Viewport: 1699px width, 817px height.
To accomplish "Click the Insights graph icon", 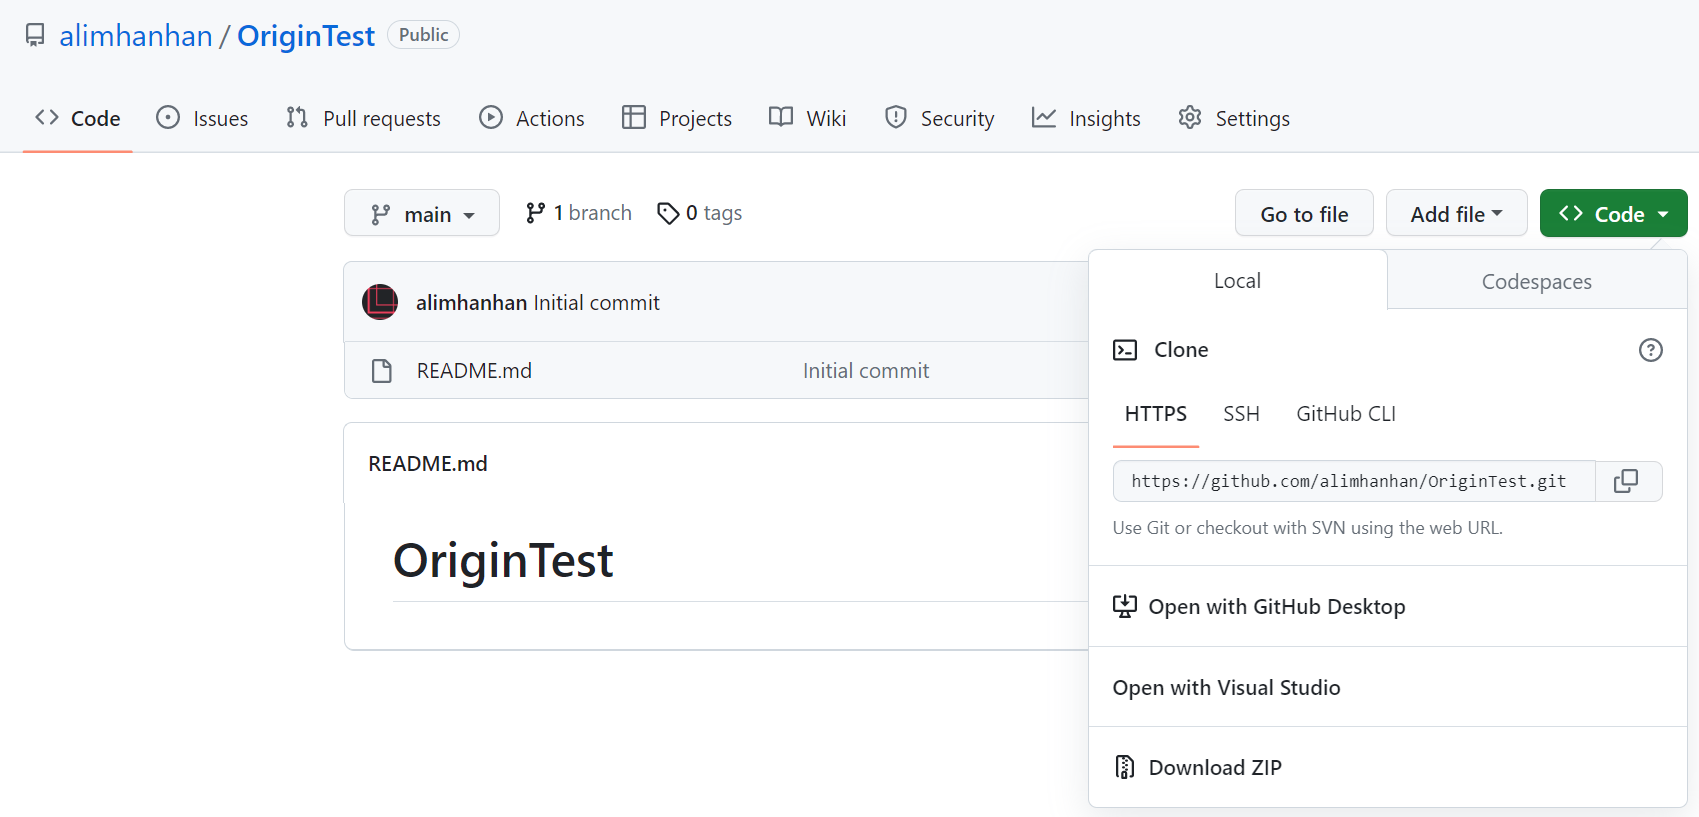I will [1044, 118].
